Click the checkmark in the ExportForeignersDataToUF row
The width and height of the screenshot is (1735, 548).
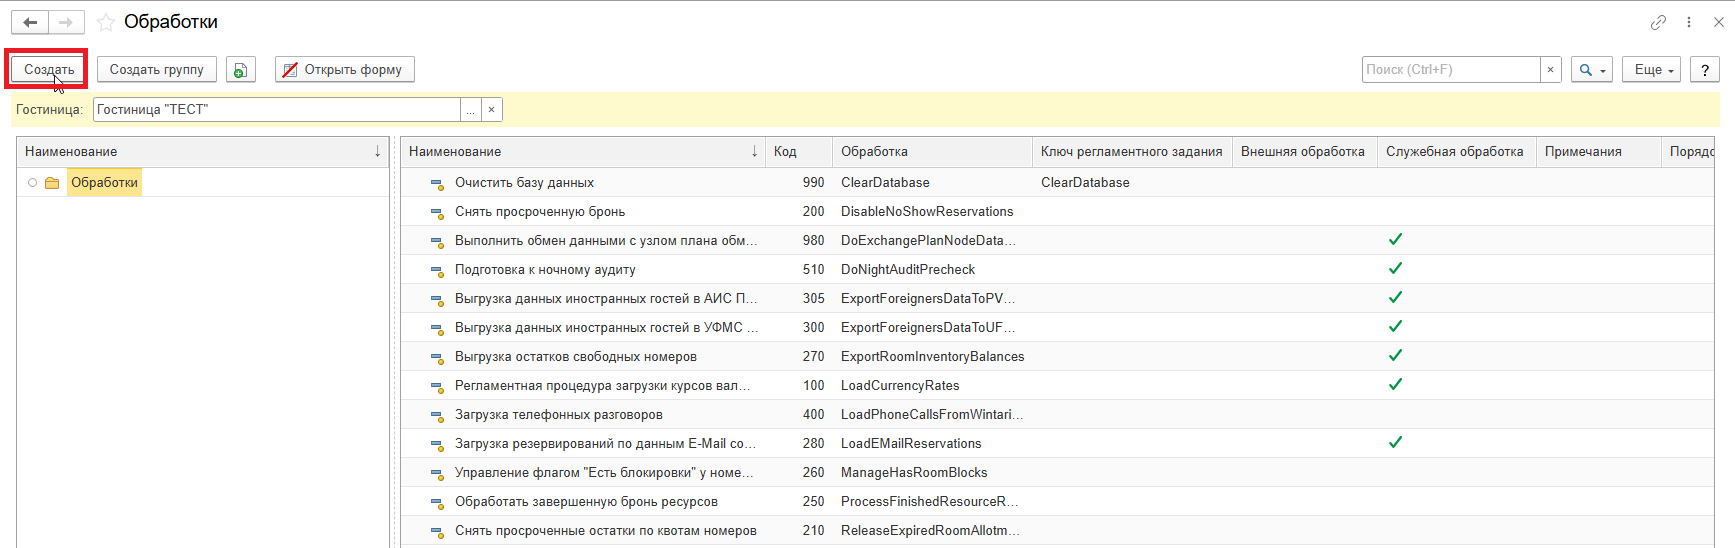click(x=1395, y=326)
